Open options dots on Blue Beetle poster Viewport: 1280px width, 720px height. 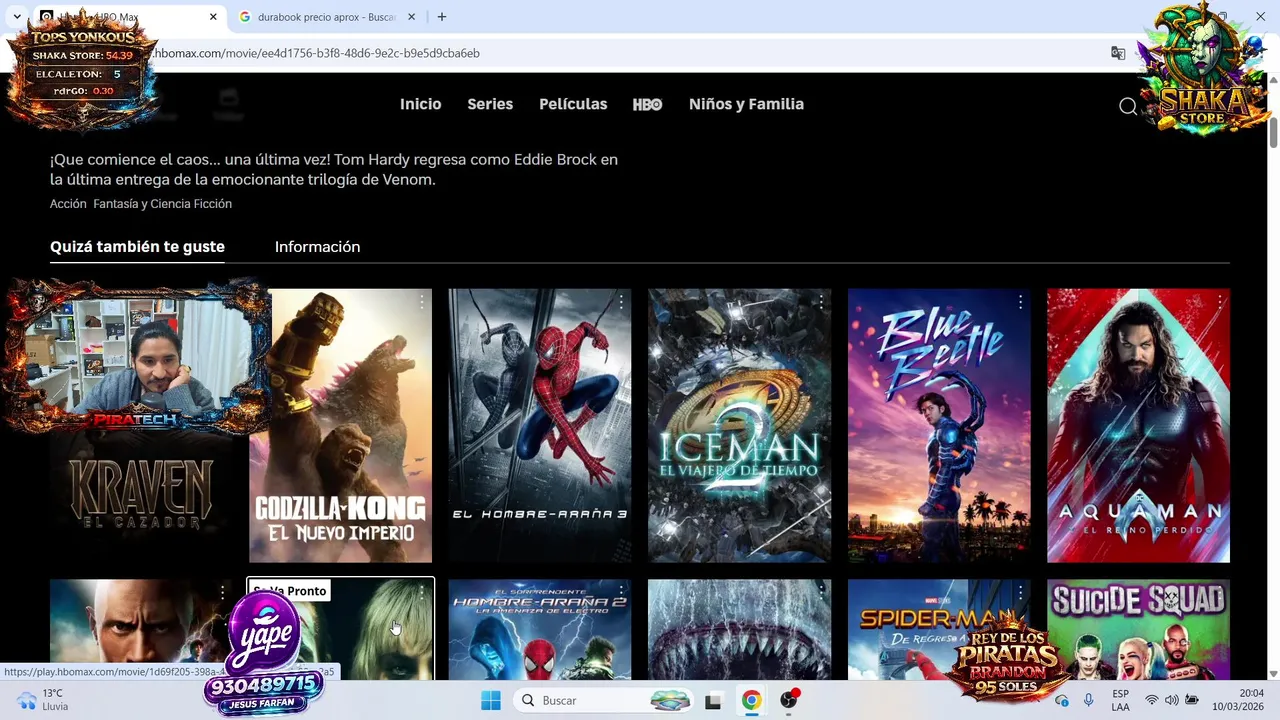(1020, 301)
